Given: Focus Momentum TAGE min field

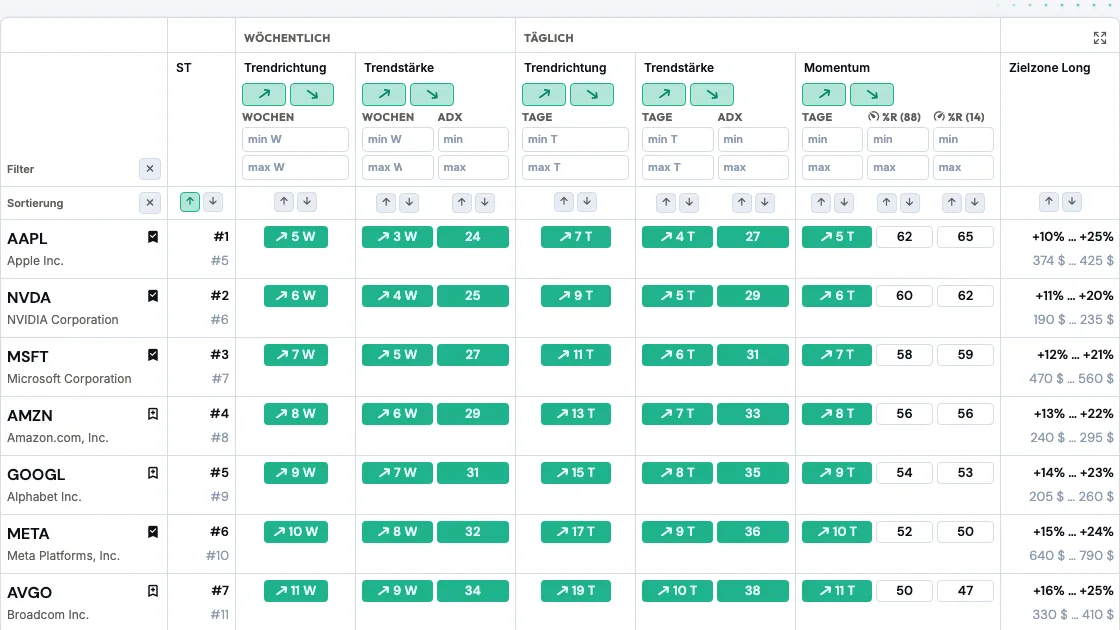Looking at the screenshot, I should (x=833, y=139).
